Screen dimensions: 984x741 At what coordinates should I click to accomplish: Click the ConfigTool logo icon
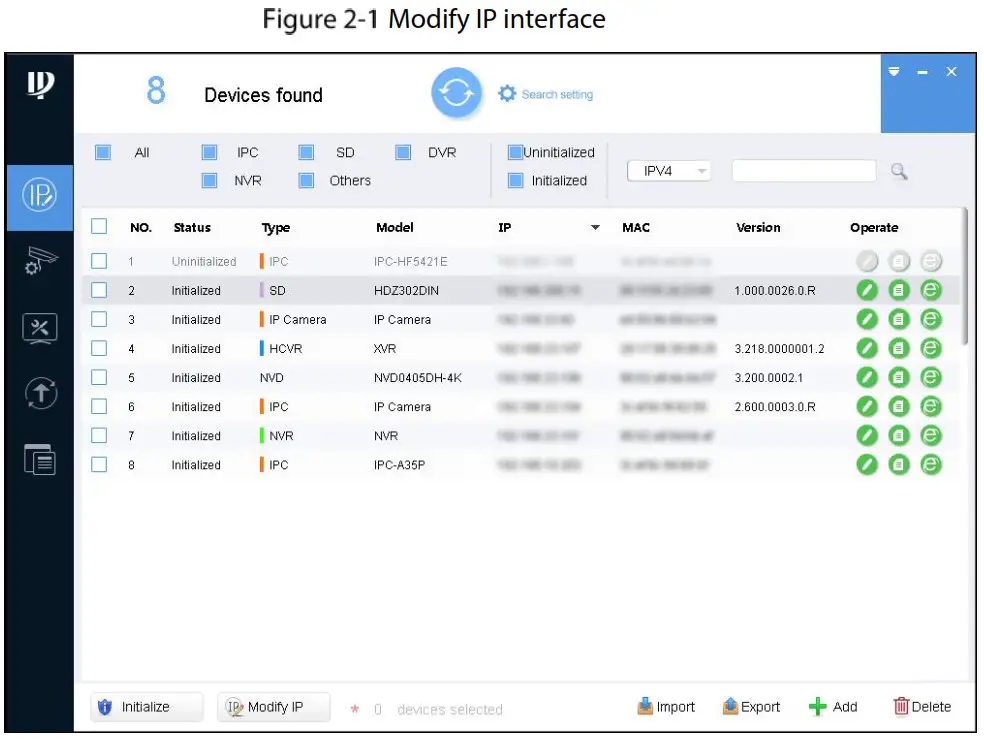[40, 84]
